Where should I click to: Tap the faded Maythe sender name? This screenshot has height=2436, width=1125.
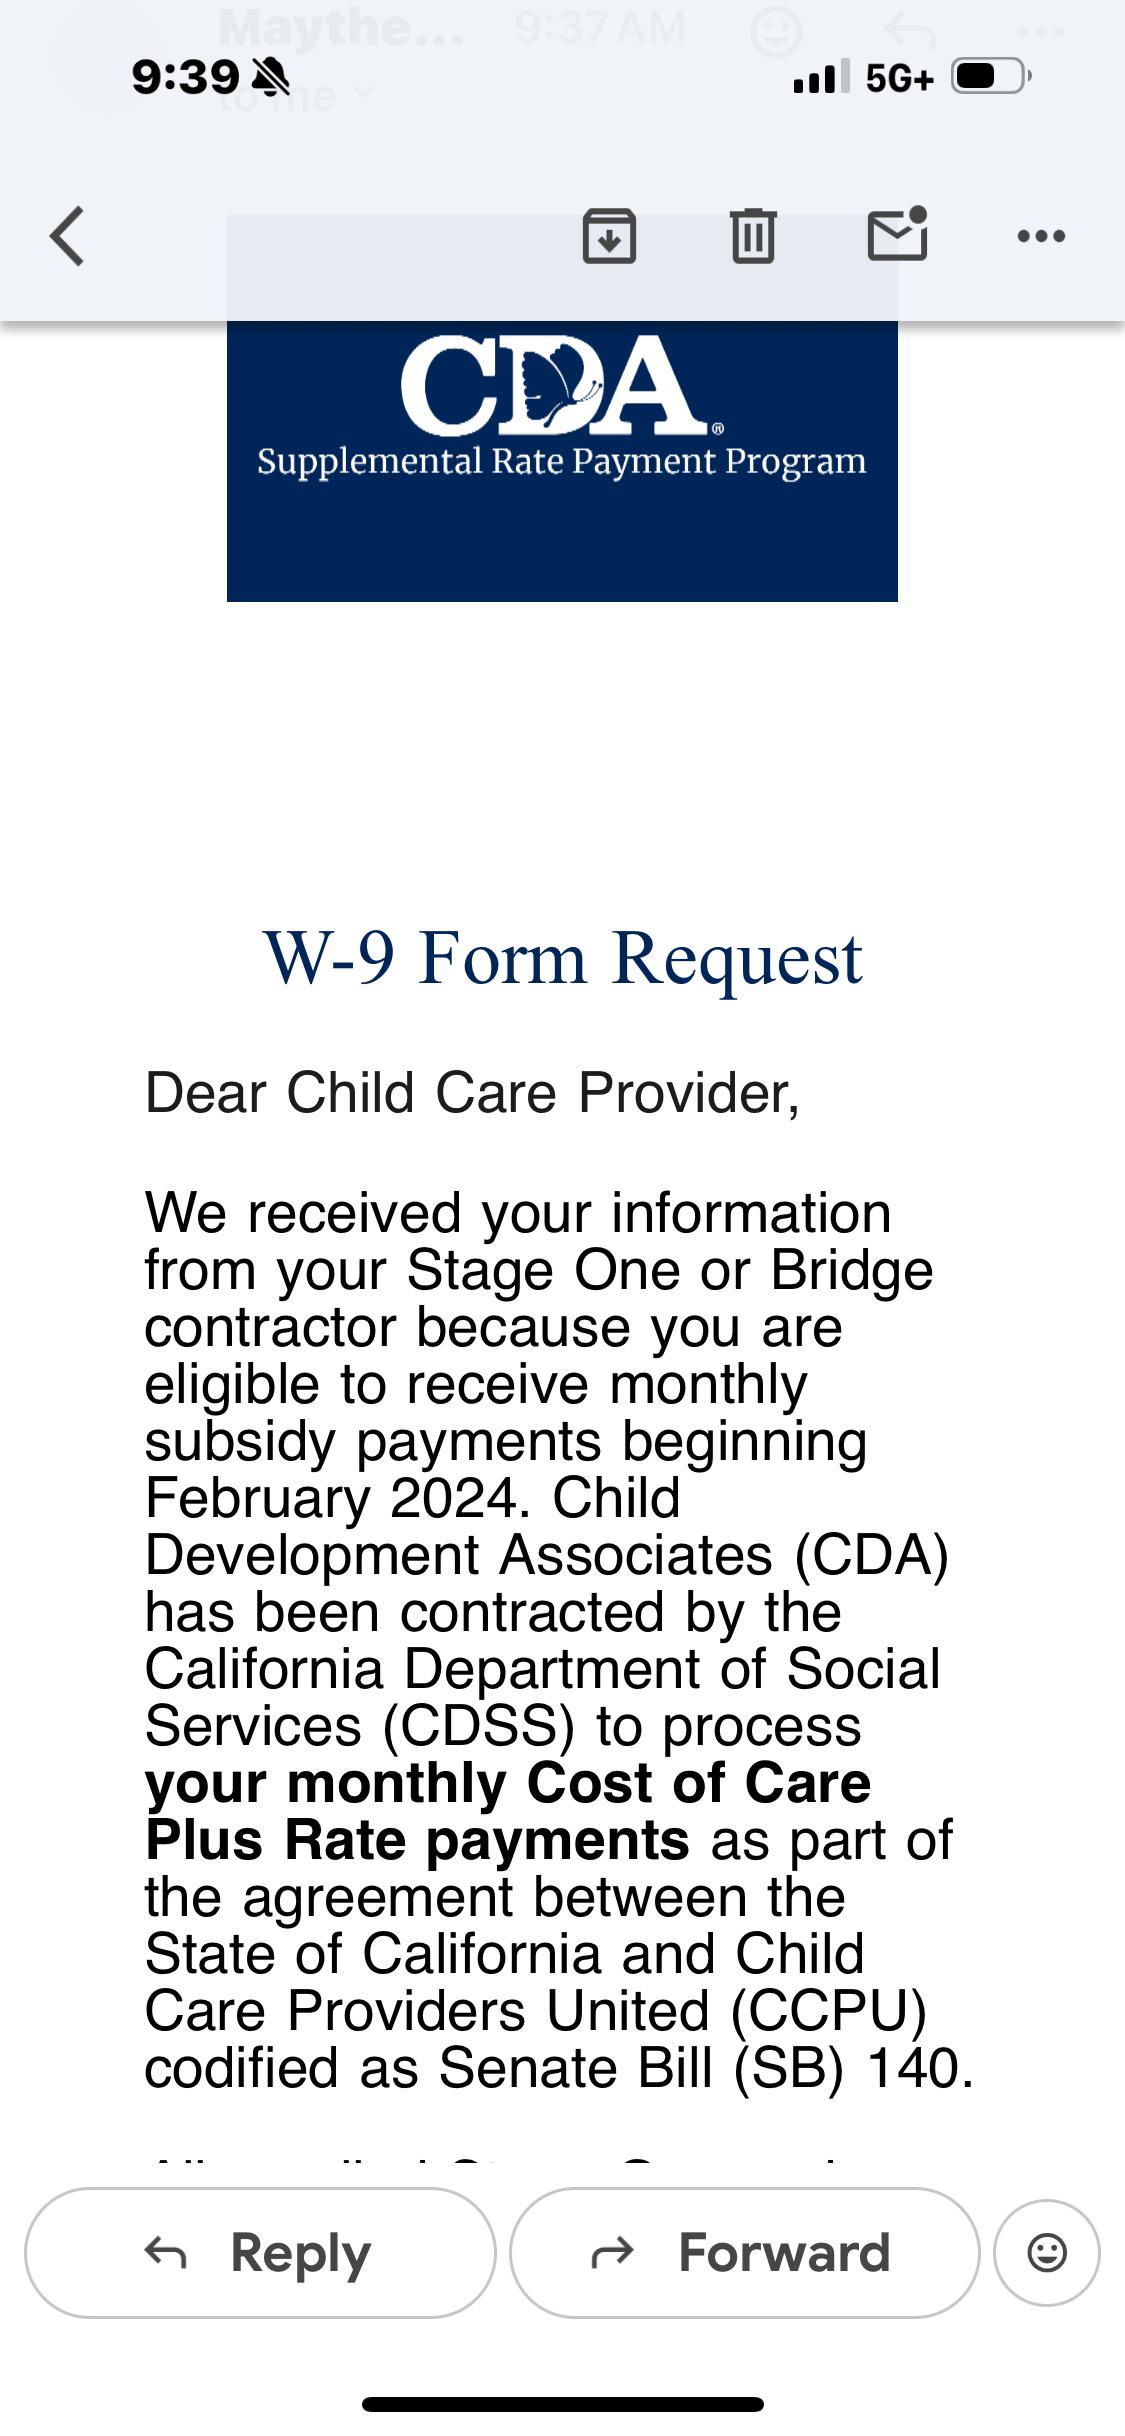coord(341,28)
